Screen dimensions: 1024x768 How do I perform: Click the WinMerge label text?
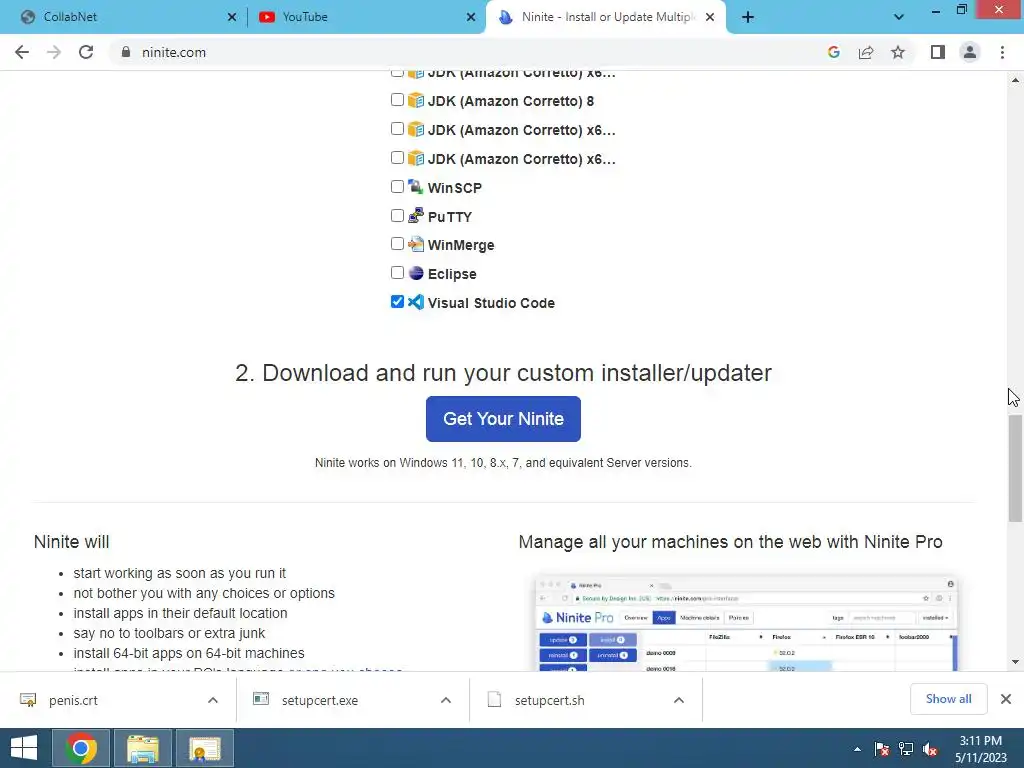point(460,245)
